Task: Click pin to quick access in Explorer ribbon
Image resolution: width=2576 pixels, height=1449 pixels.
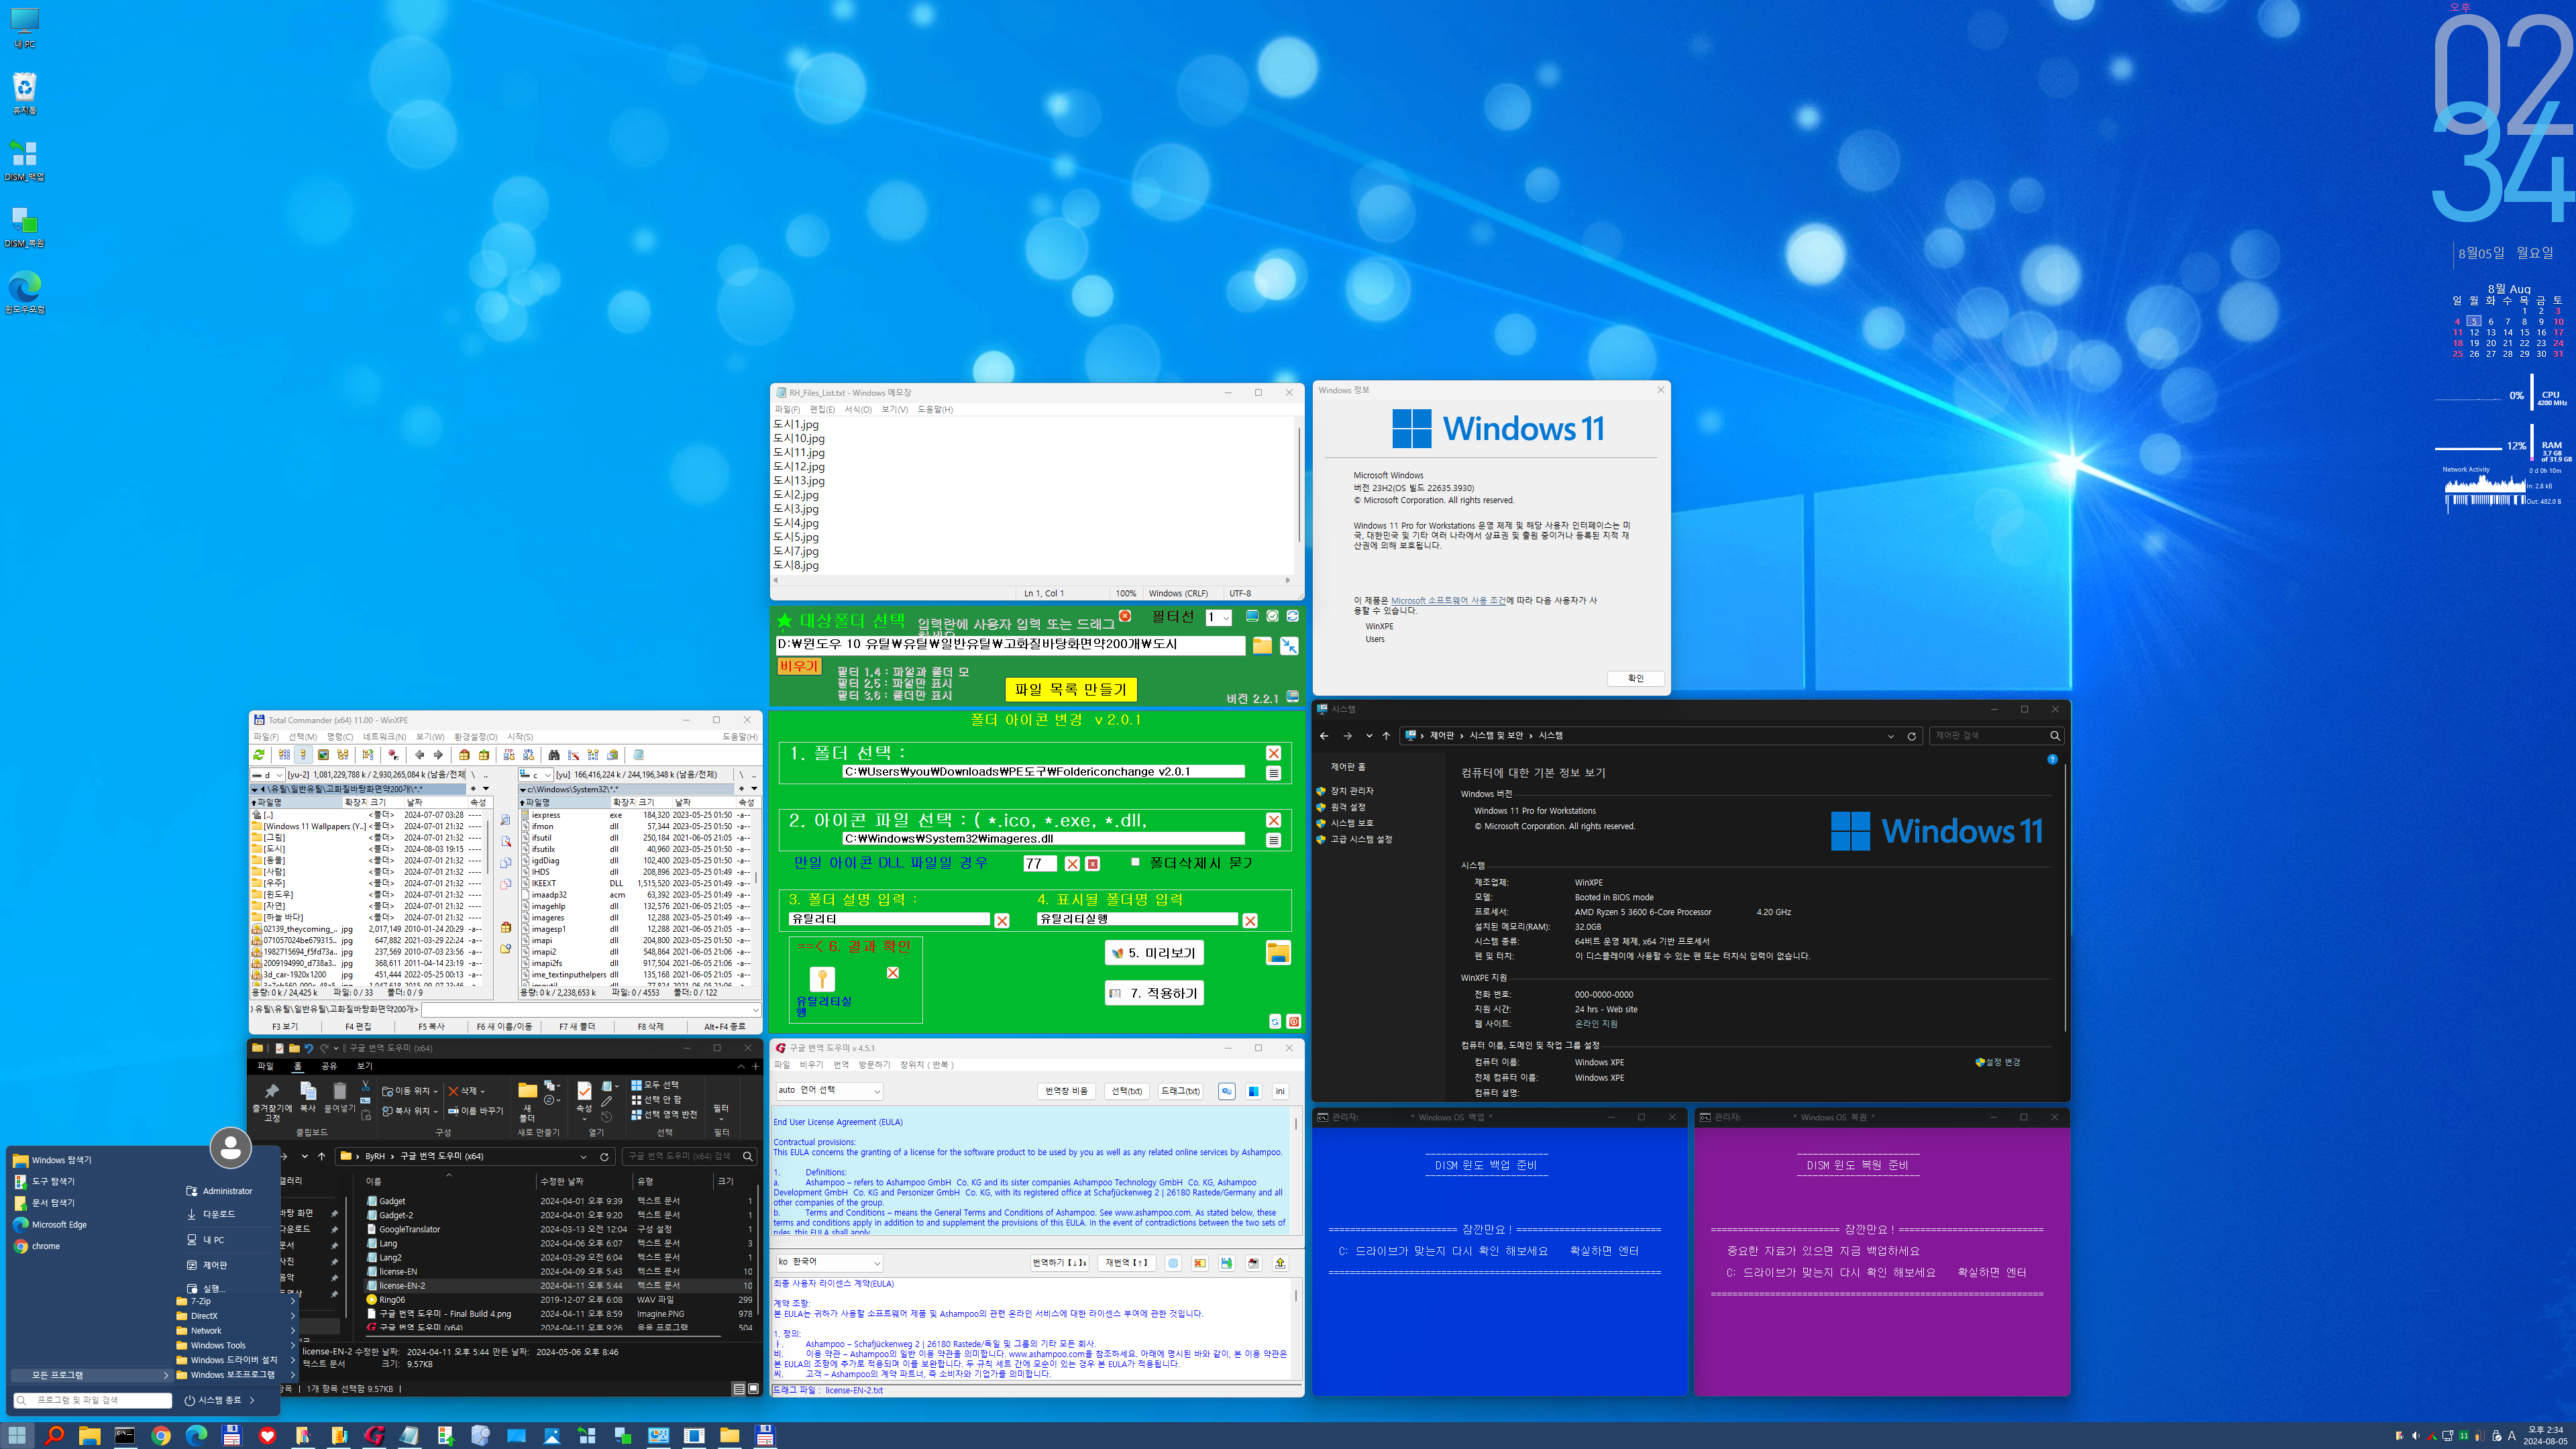Action: pyautogui.click(x=272, y=1102)
